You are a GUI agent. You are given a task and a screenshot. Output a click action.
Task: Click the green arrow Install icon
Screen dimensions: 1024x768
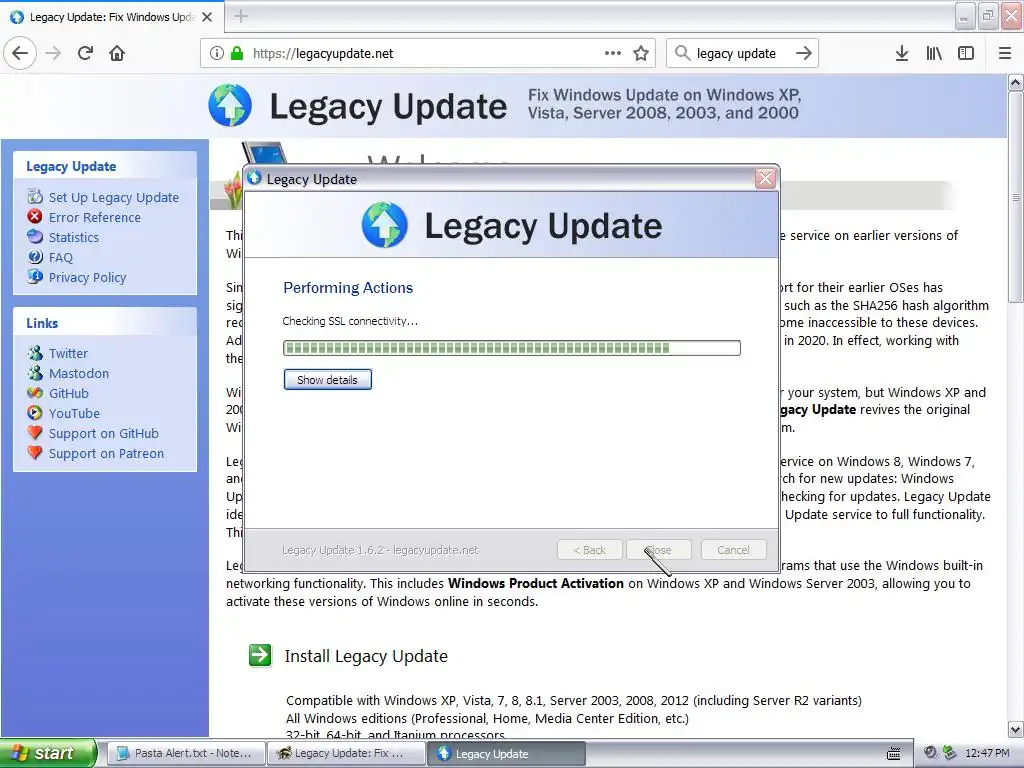tap(260, 655)
